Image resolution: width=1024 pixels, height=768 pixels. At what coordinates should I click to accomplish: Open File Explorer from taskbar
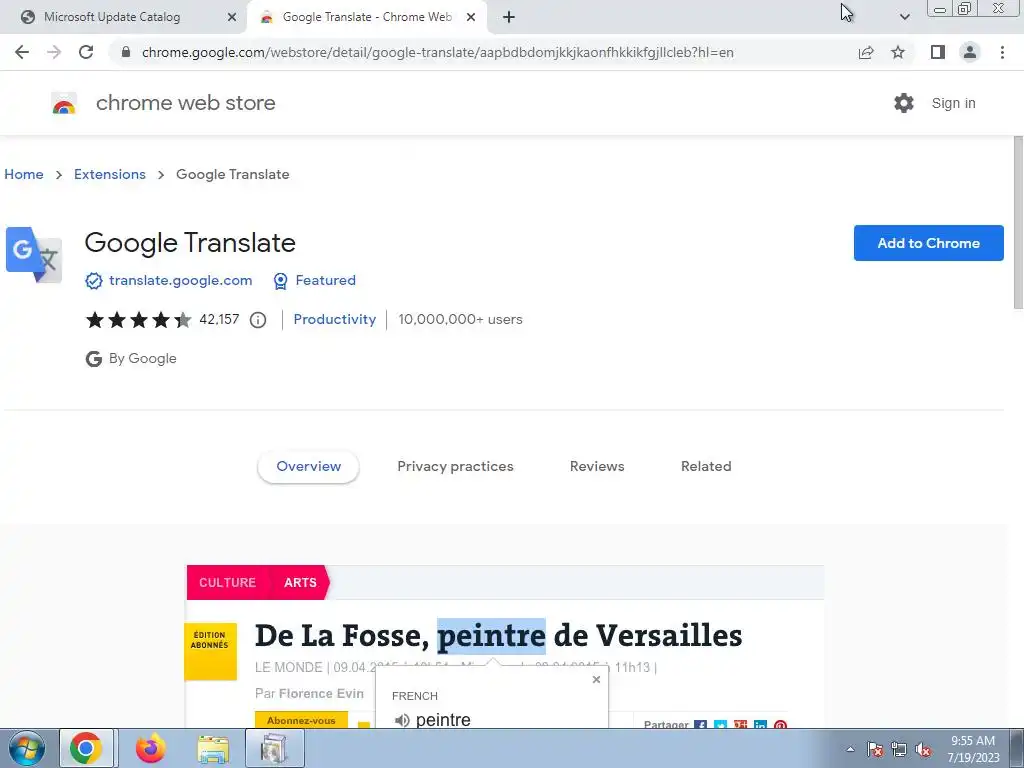(213, 749)
